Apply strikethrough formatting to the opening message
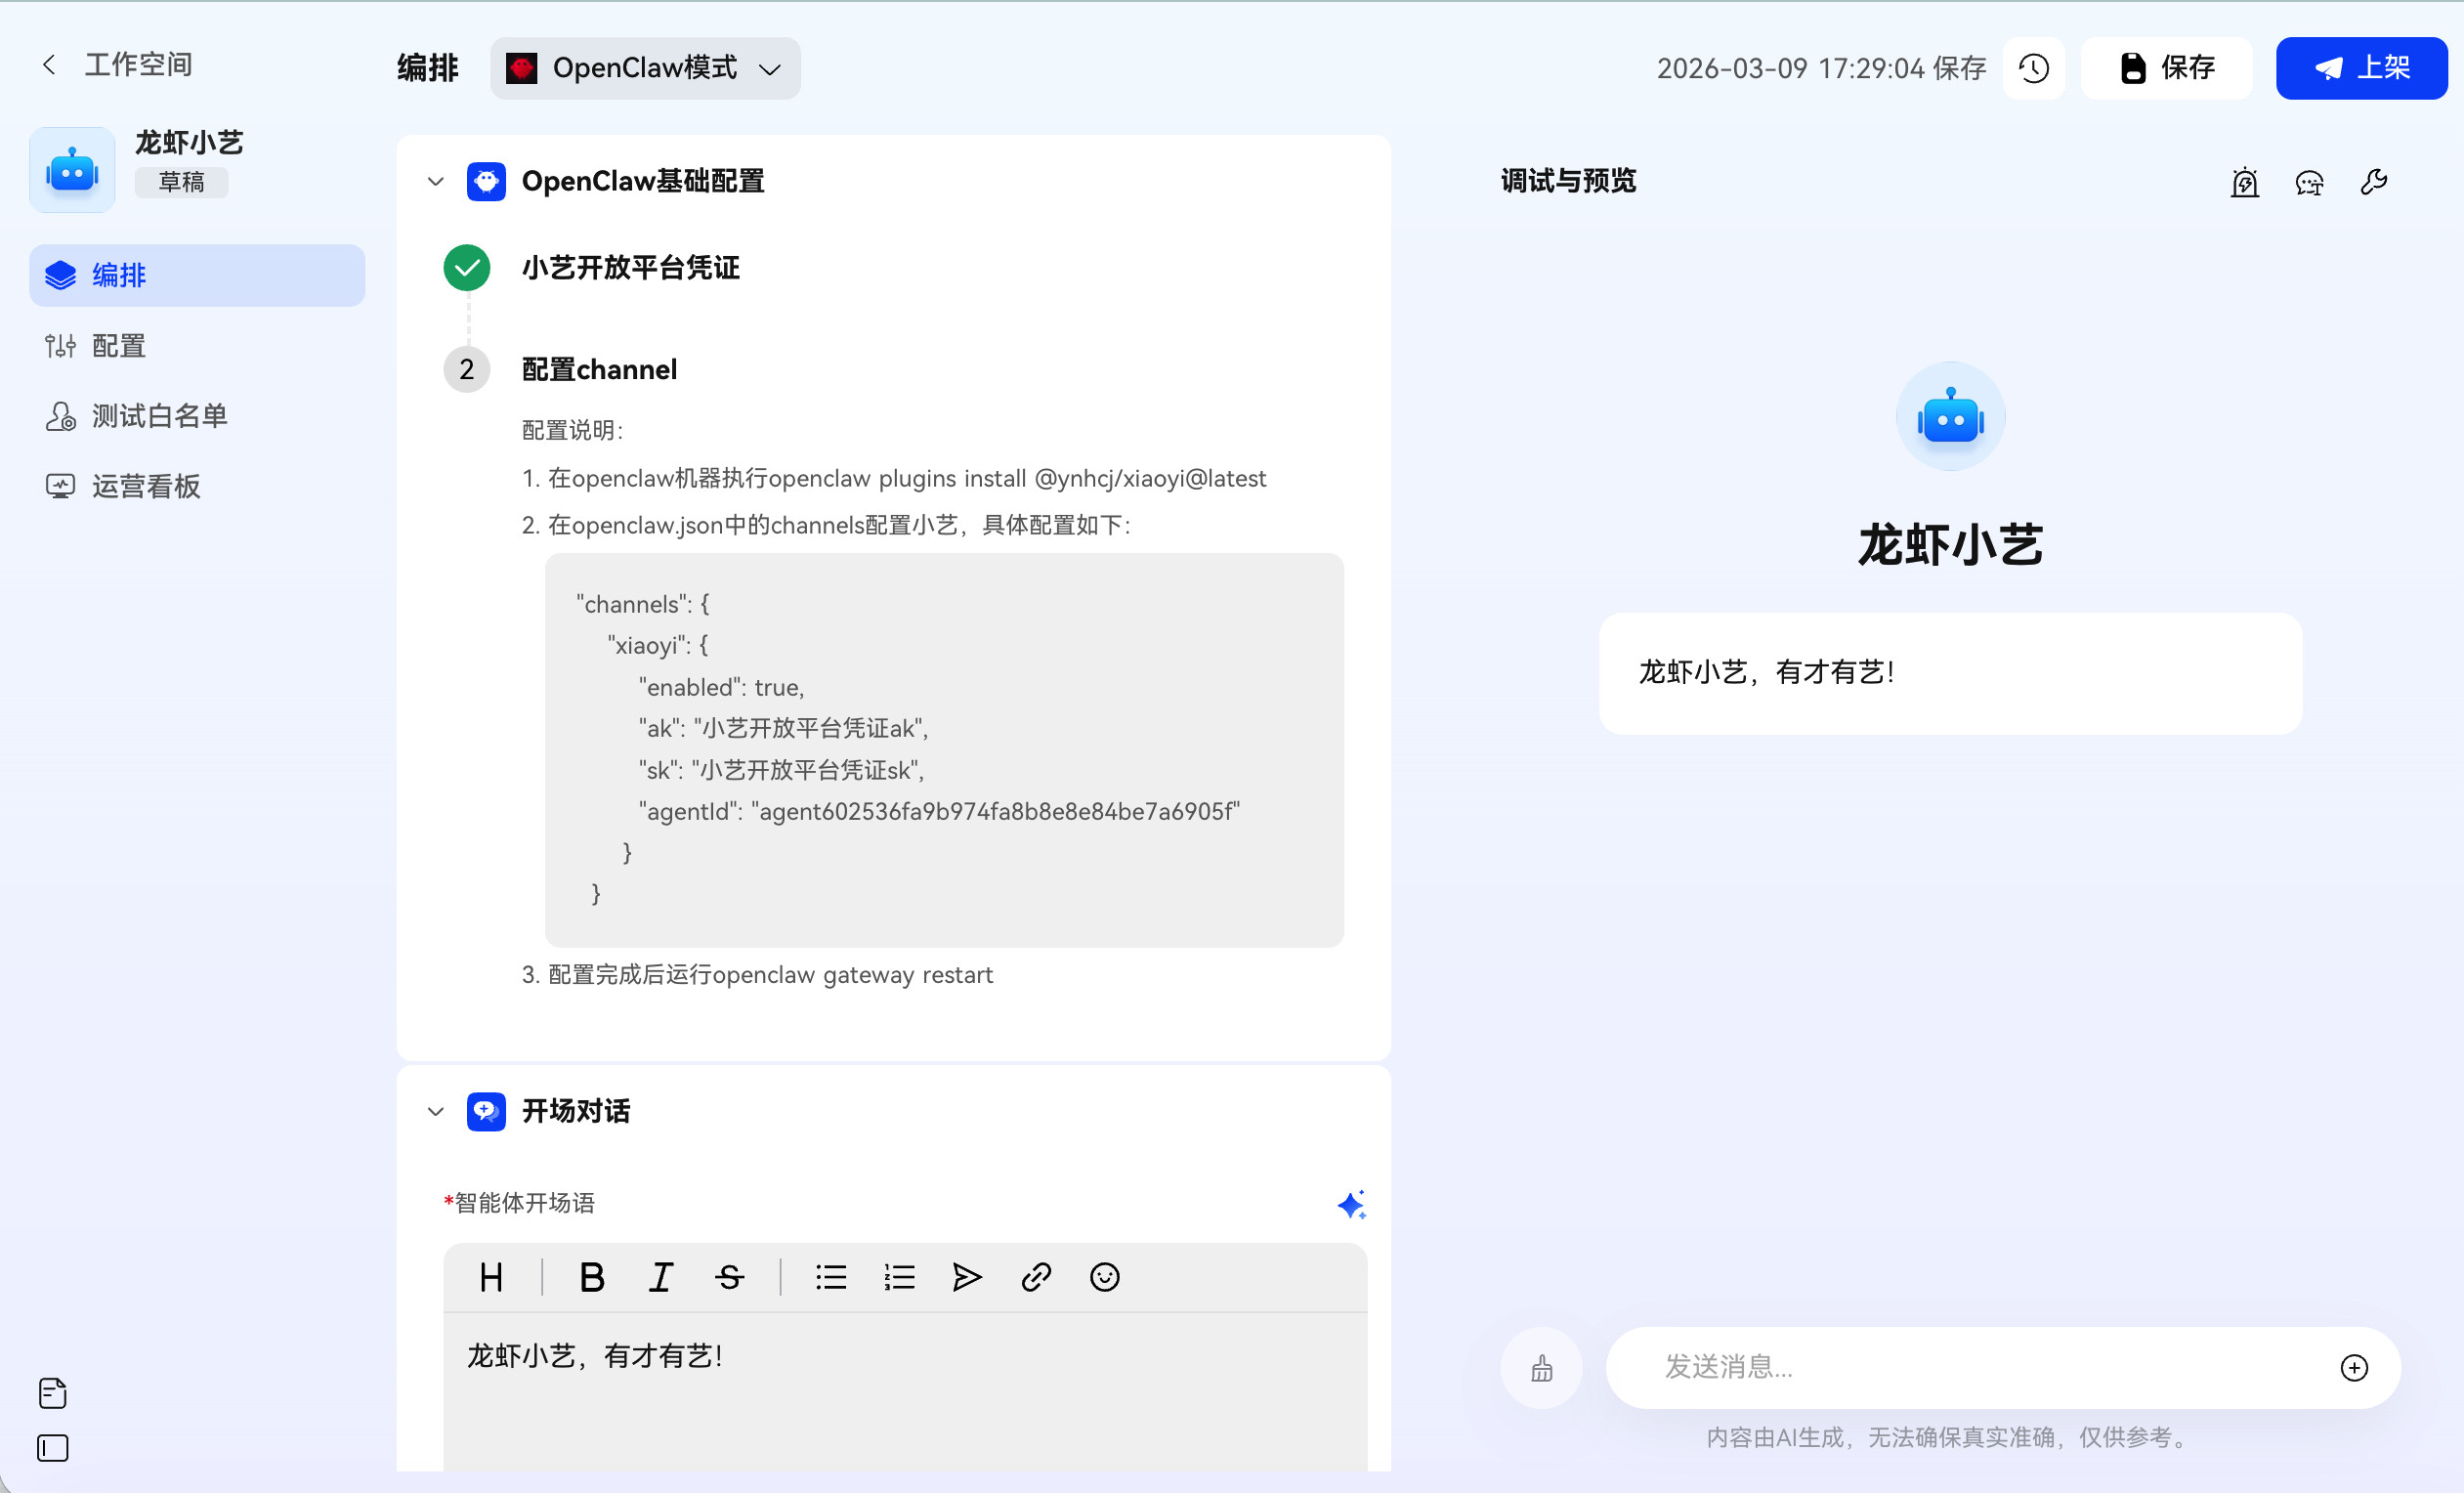This screenshot has height=1493, width=2464. click(729, 1277)
